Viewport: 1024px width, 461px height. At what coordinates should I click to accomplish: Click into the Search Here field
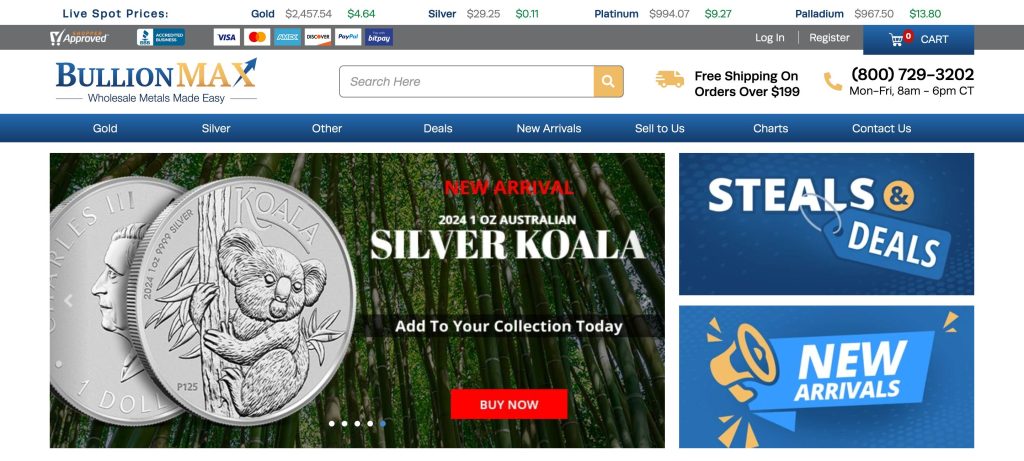pos(466,82)
